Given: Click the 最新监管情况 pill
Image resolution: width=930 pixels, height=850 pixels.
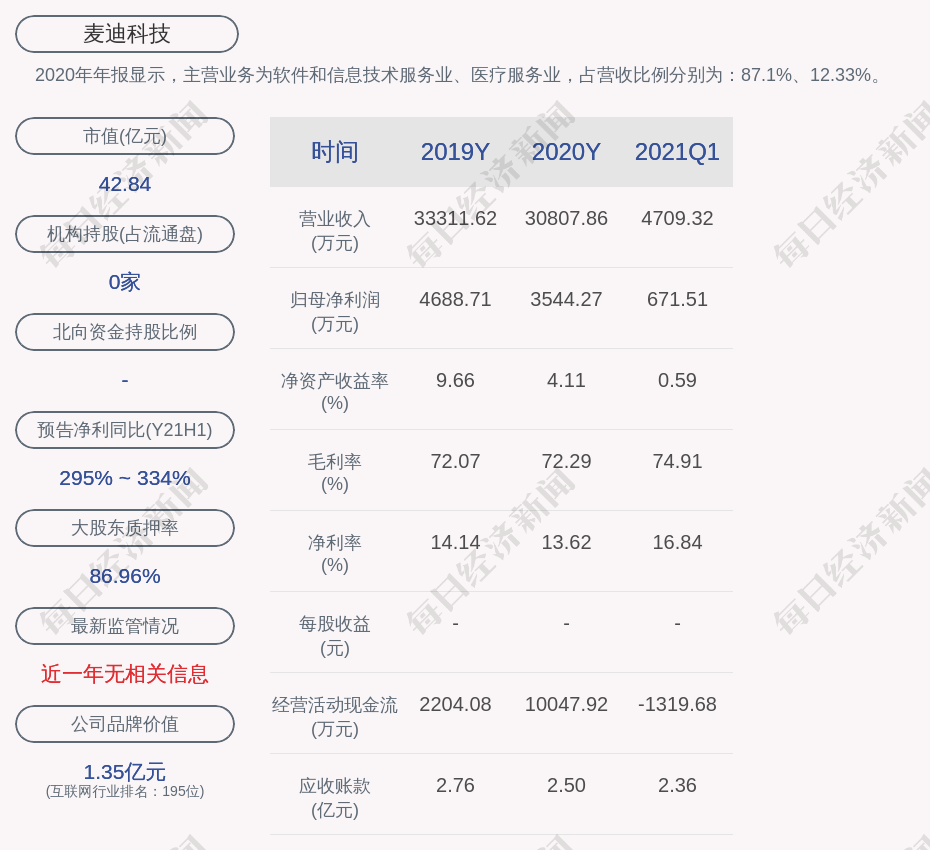Looking at the screenshot, I should coord(125,626).
